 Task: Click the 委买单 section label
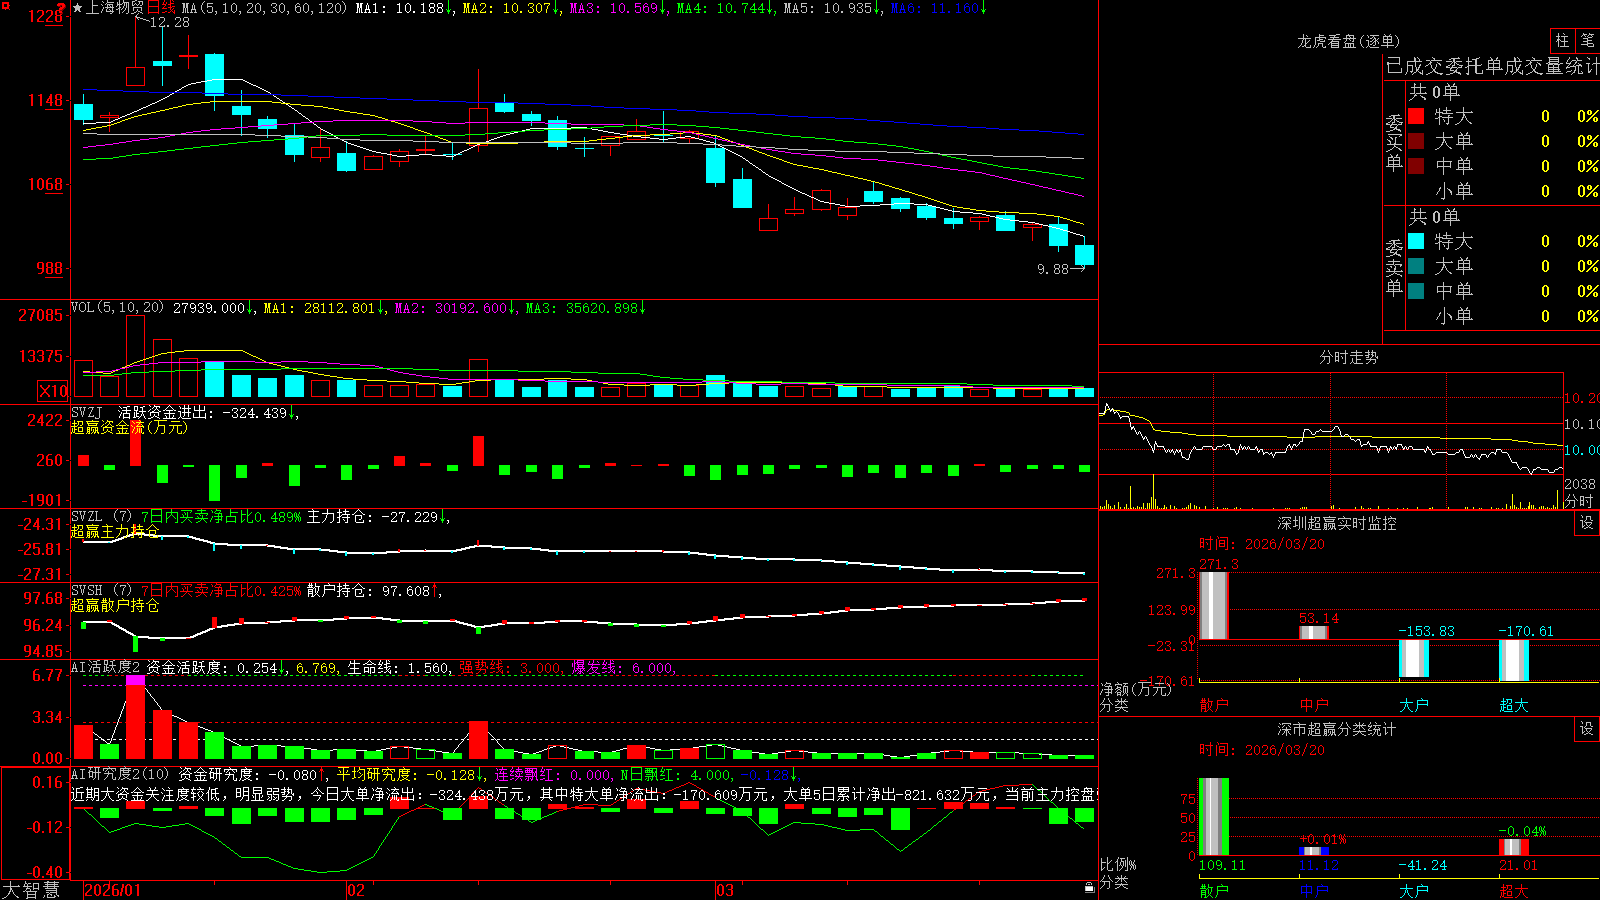(1394, 142)
